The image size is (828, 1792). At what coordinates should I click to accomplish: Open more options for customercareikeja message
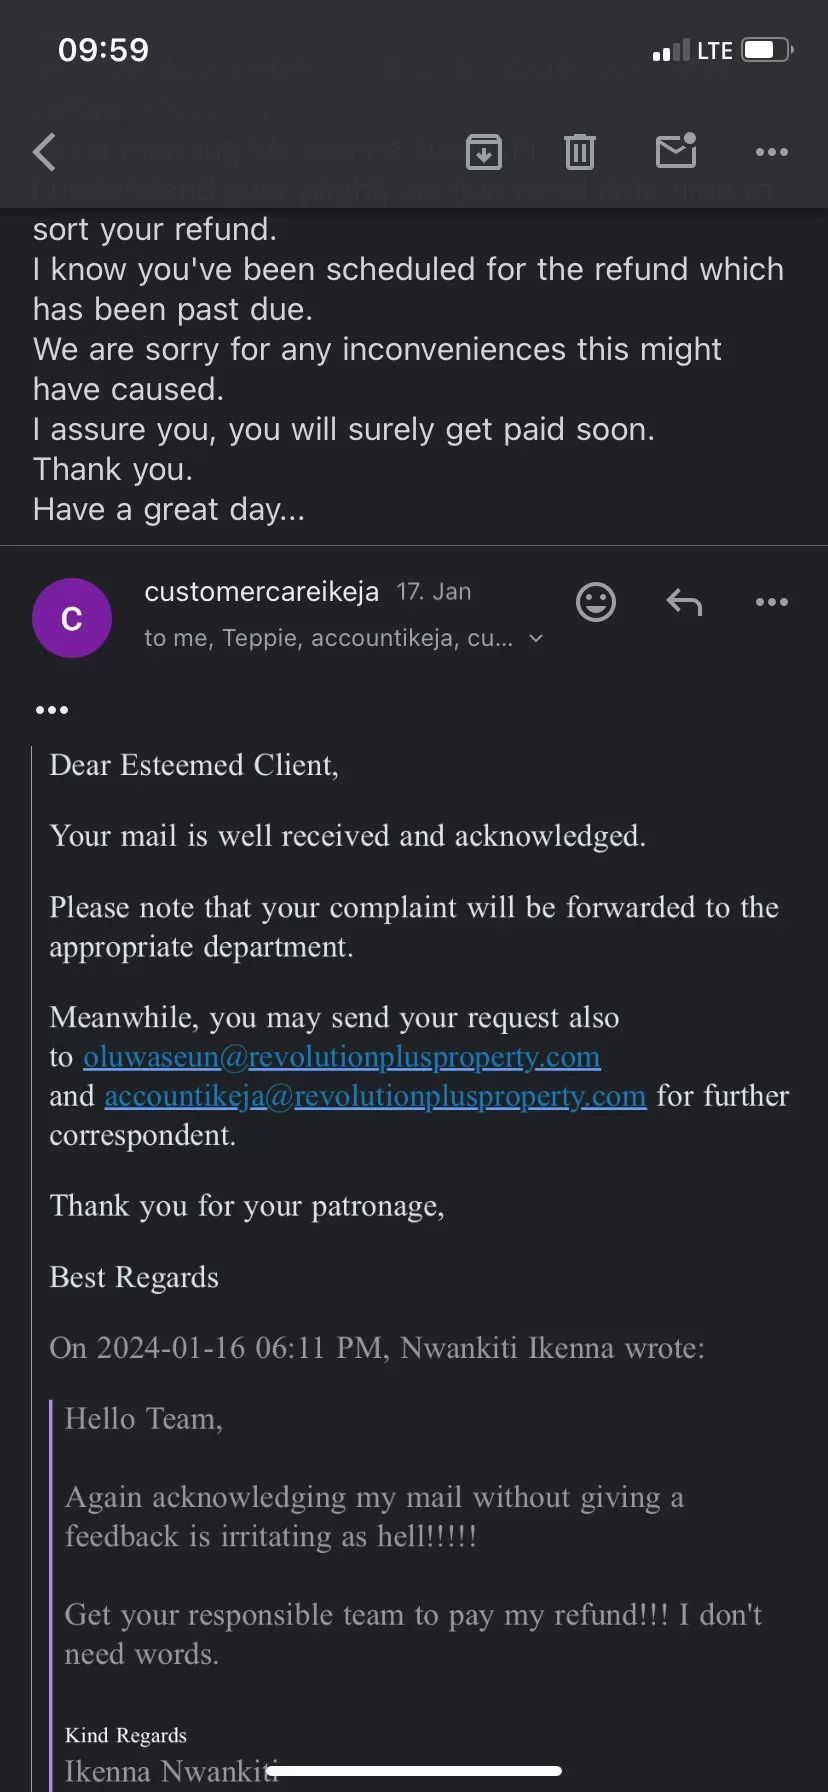click(771, 602)
